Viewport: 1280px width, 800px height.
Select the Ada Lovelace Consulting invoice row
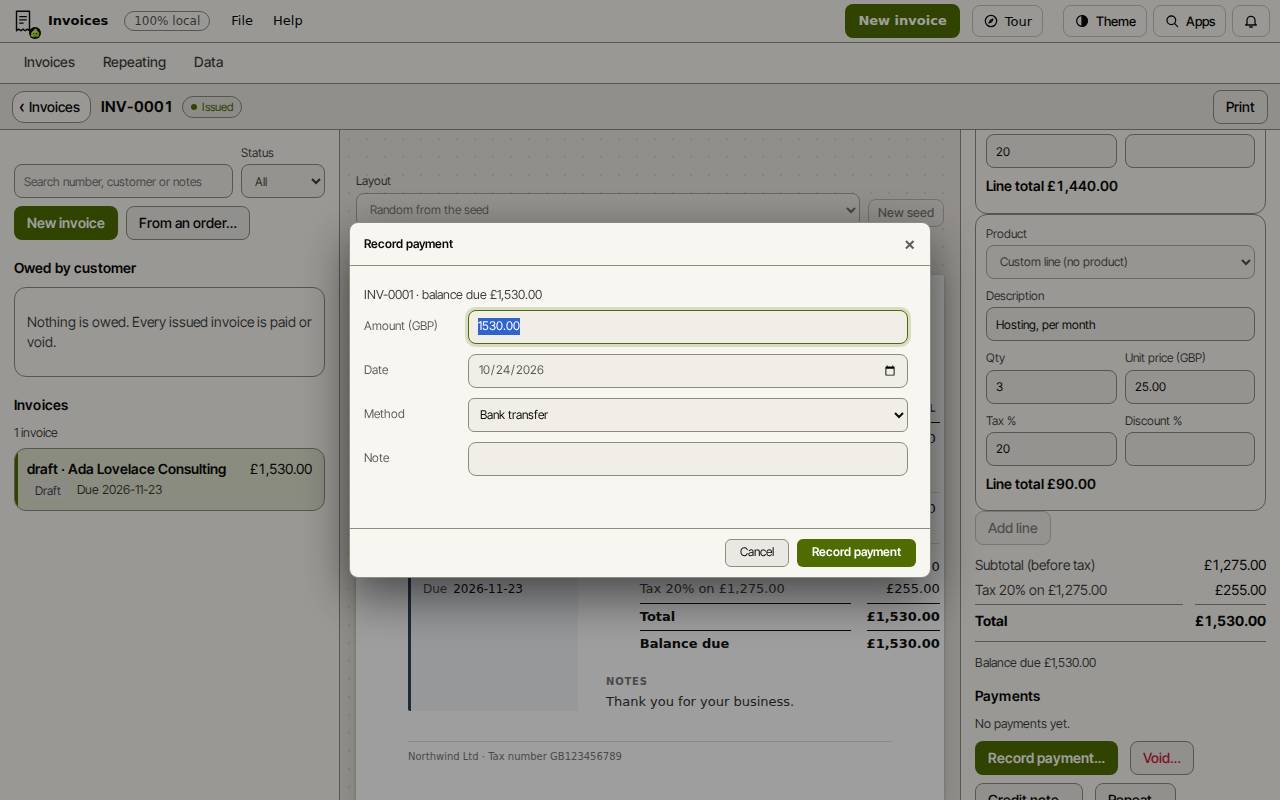(x=169, y=479)
